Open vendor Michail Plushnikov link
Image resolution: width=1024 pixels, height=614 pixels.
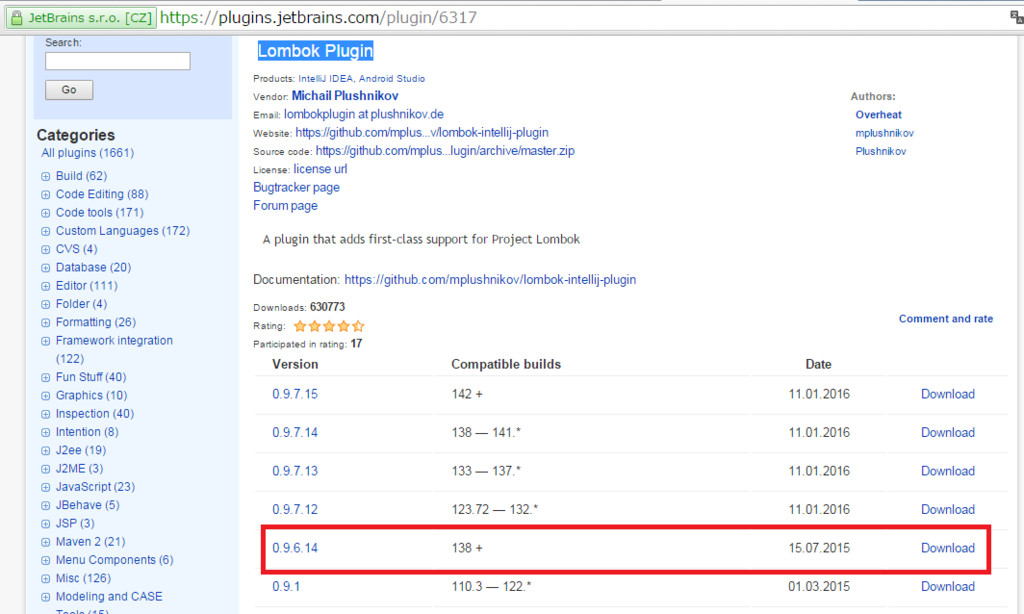(345, 96)
